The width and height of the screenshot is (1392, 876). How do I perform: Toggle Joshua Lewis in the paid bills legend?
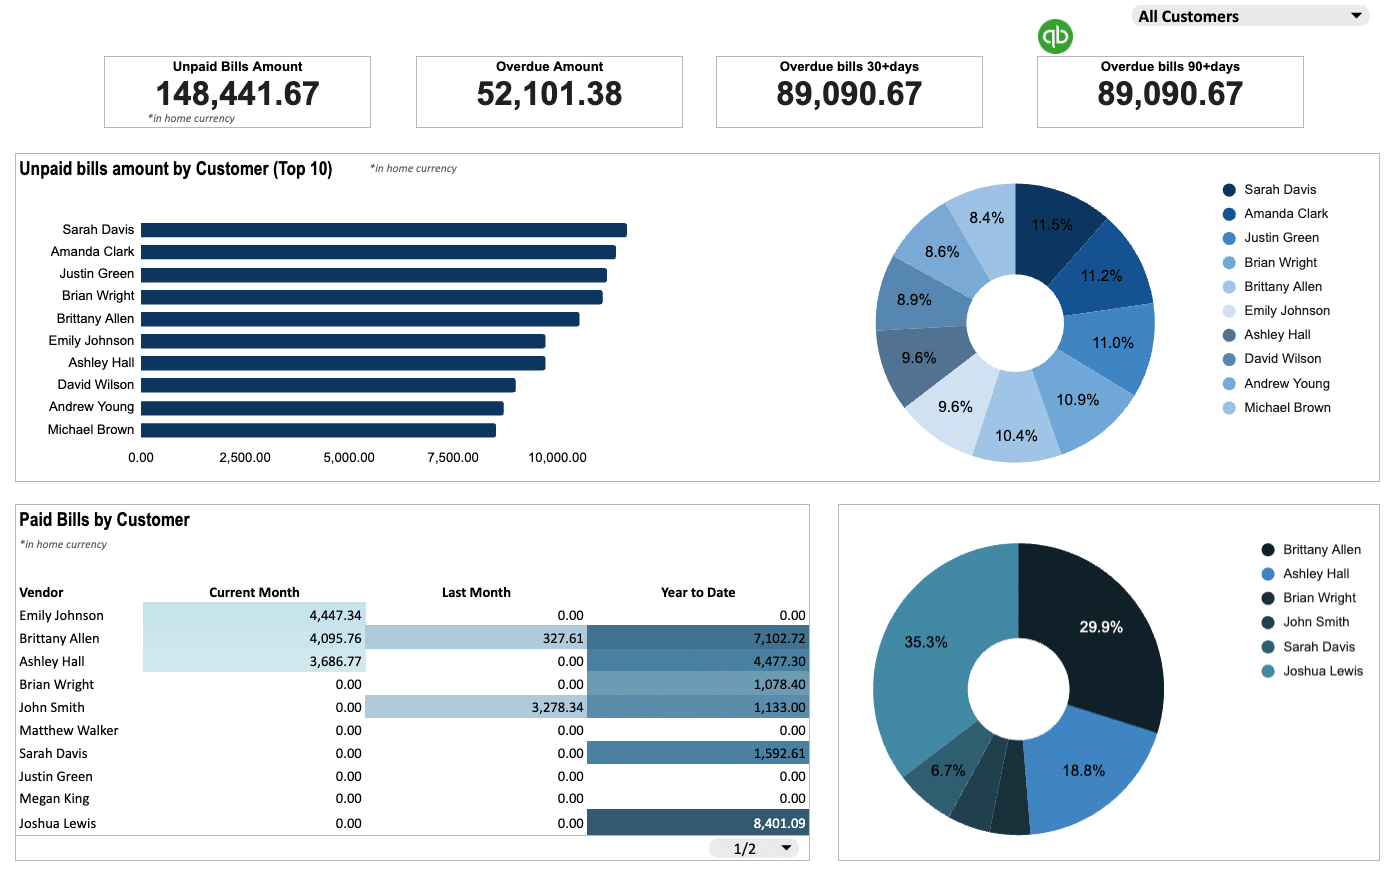pyautogui.click(x=1322, y=671)
